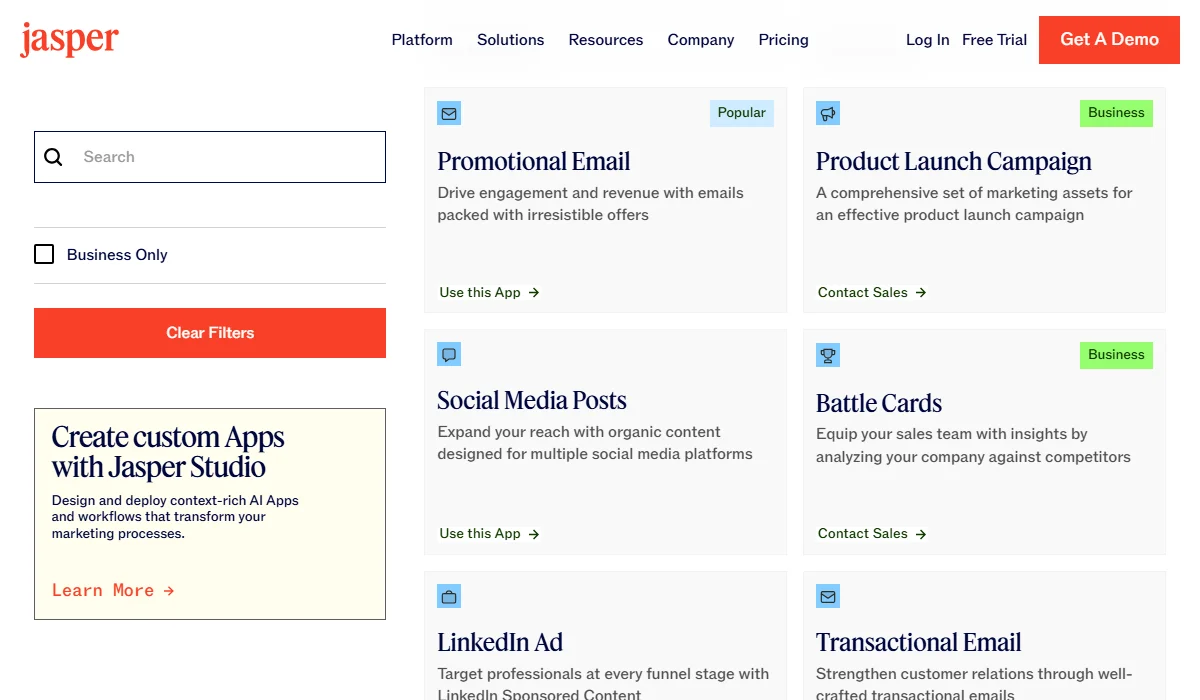
Task: Click the envelope icon on Promotional Email card
Action: [448, 113]
